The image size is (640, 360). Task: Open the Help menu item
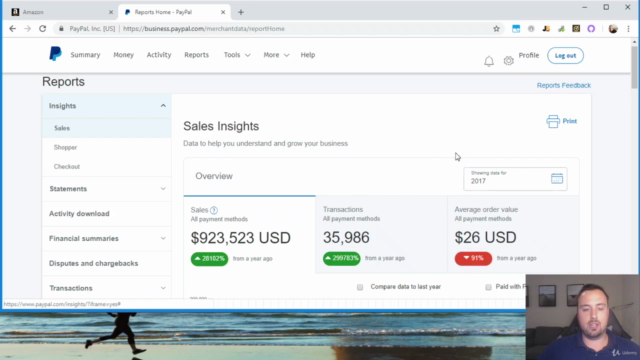(x=308, y=55)
